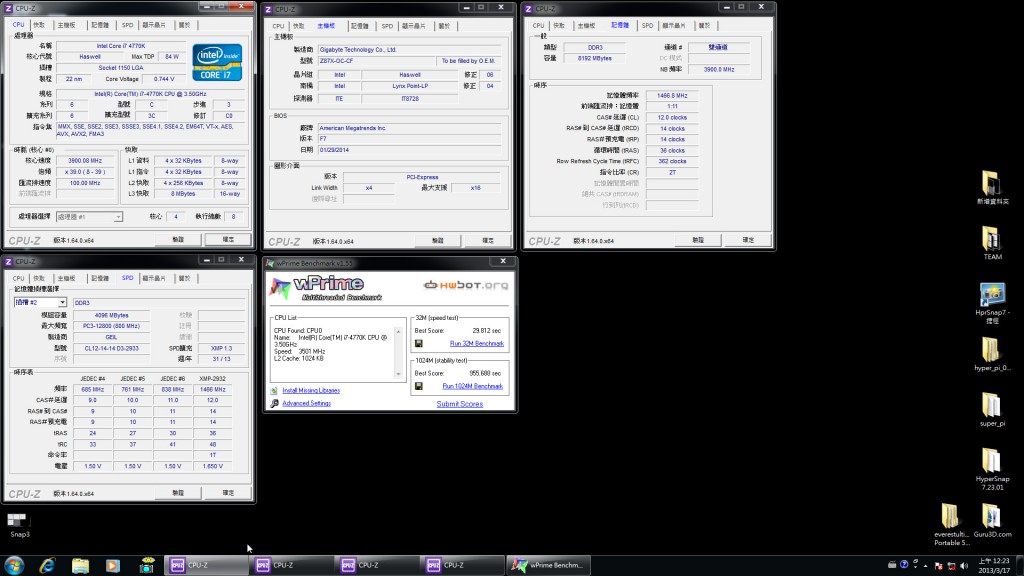Click Run 1024M Benchmark link

point(473,386)
